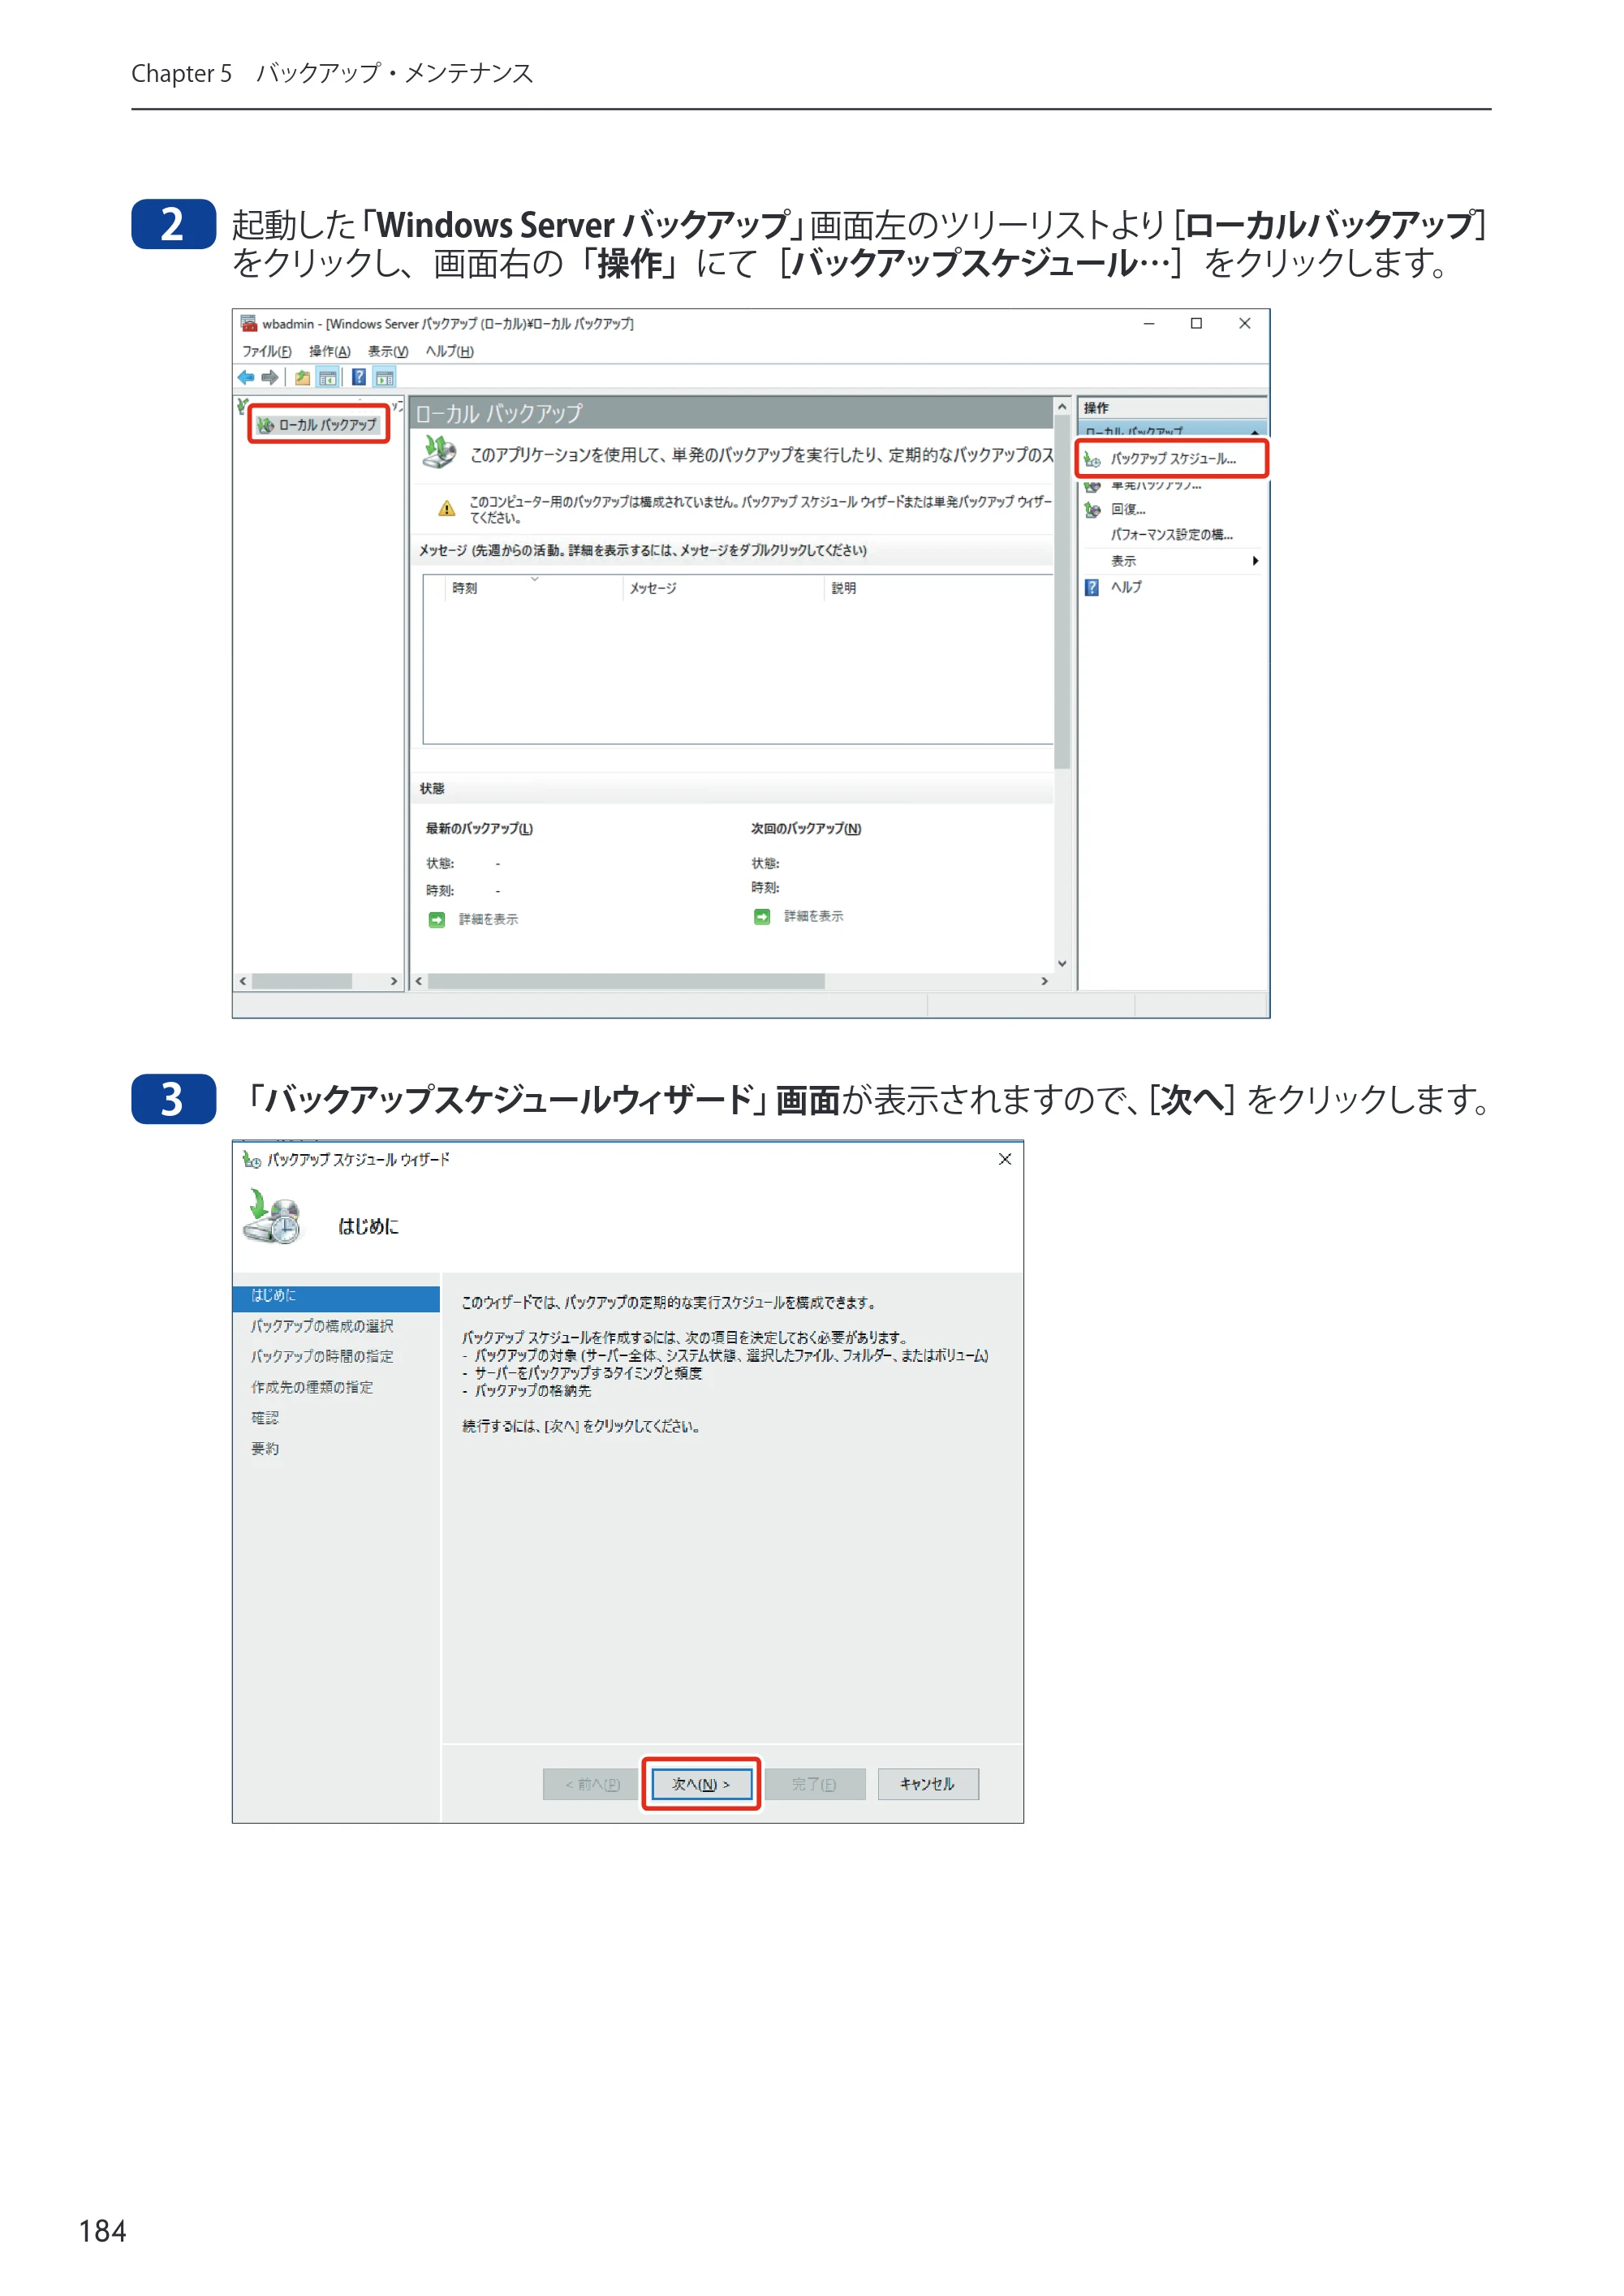Click the vertical scrollbar down arrow
Screen dimensions: 1624x2296
pos(1062,963)
